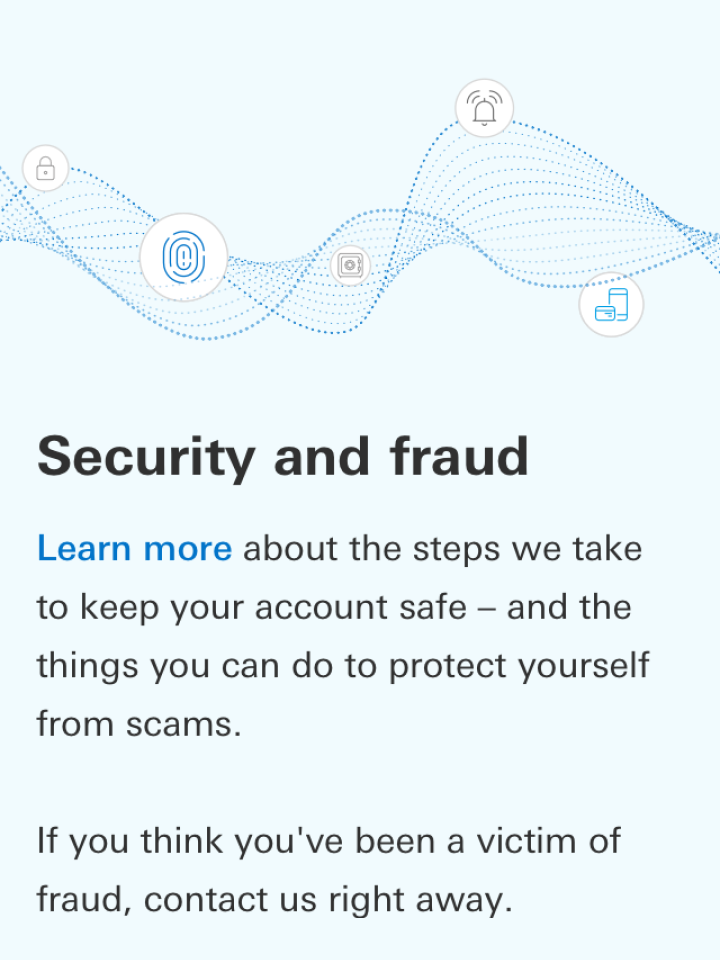Click the 'contact us right away' text
This screenshot has height=960, width=720.
pos(328,899)
